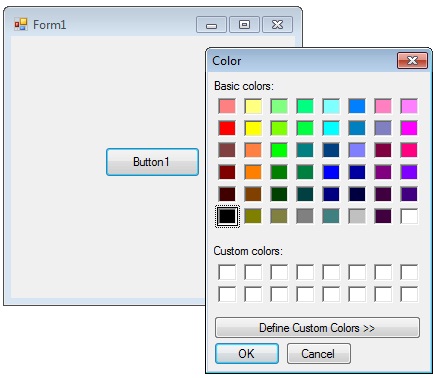
Task: Select the medium gray swatch in bottom row
Action: [x=305, y=216]
